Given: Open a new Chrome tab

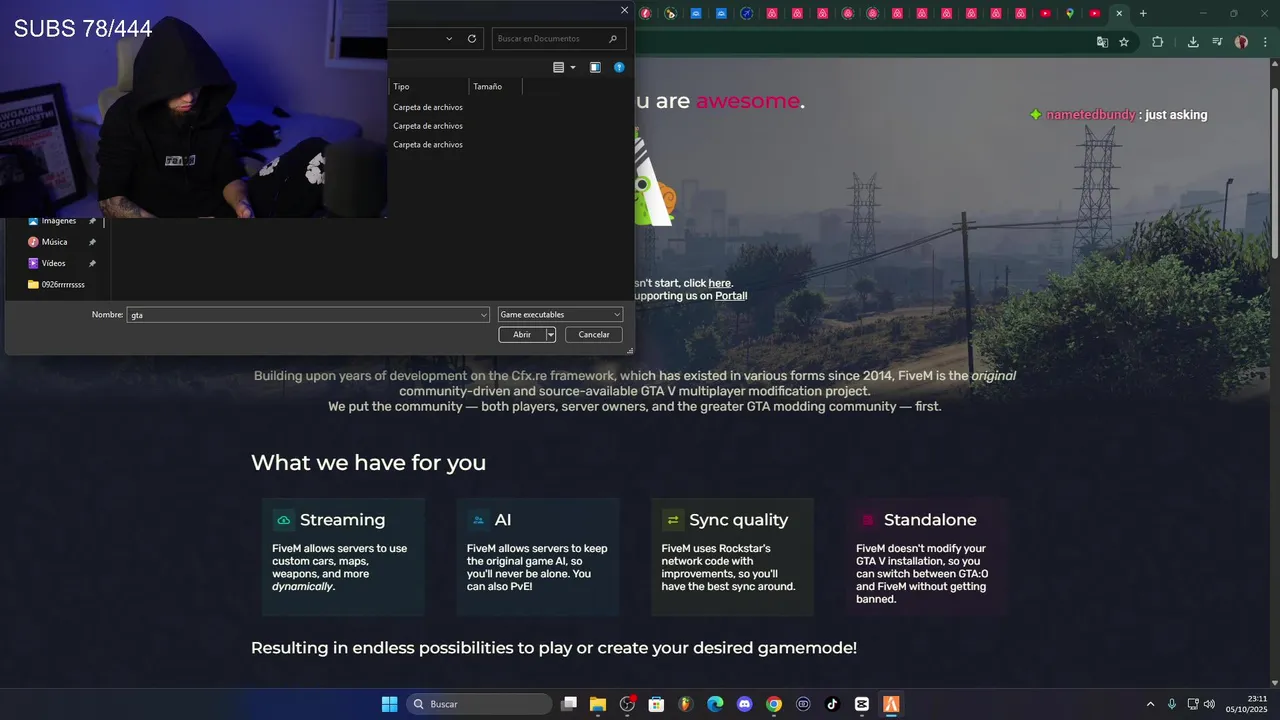Looking at the screenshot, I should point(1143,13).
